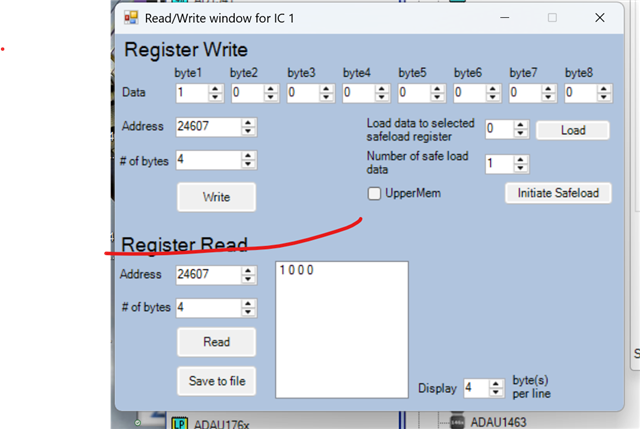Click the Read button
The height and width of the screenshot is (429, 640).
coord(216,342)
